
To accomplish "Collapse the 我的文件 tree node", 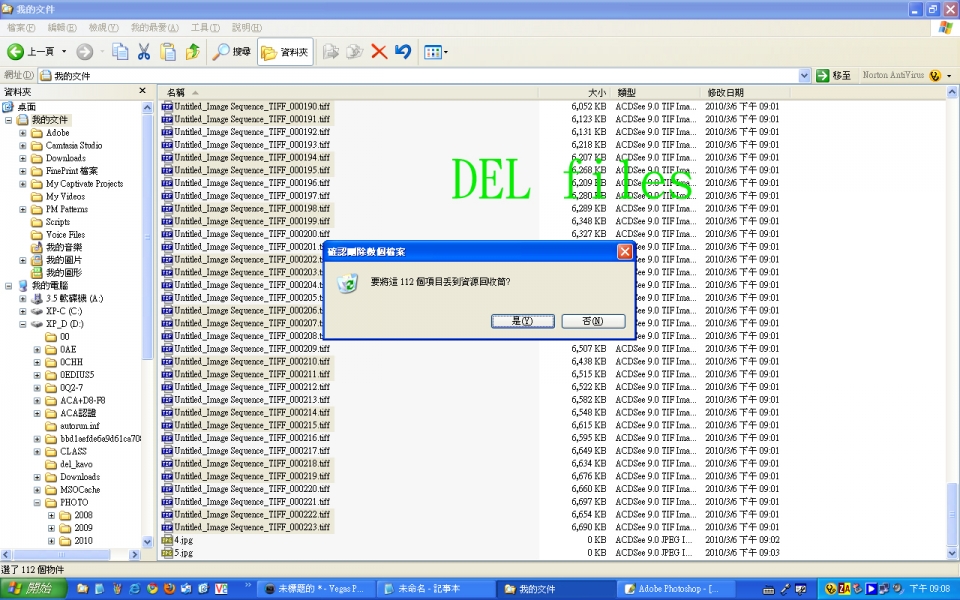I will click(9, 120).
